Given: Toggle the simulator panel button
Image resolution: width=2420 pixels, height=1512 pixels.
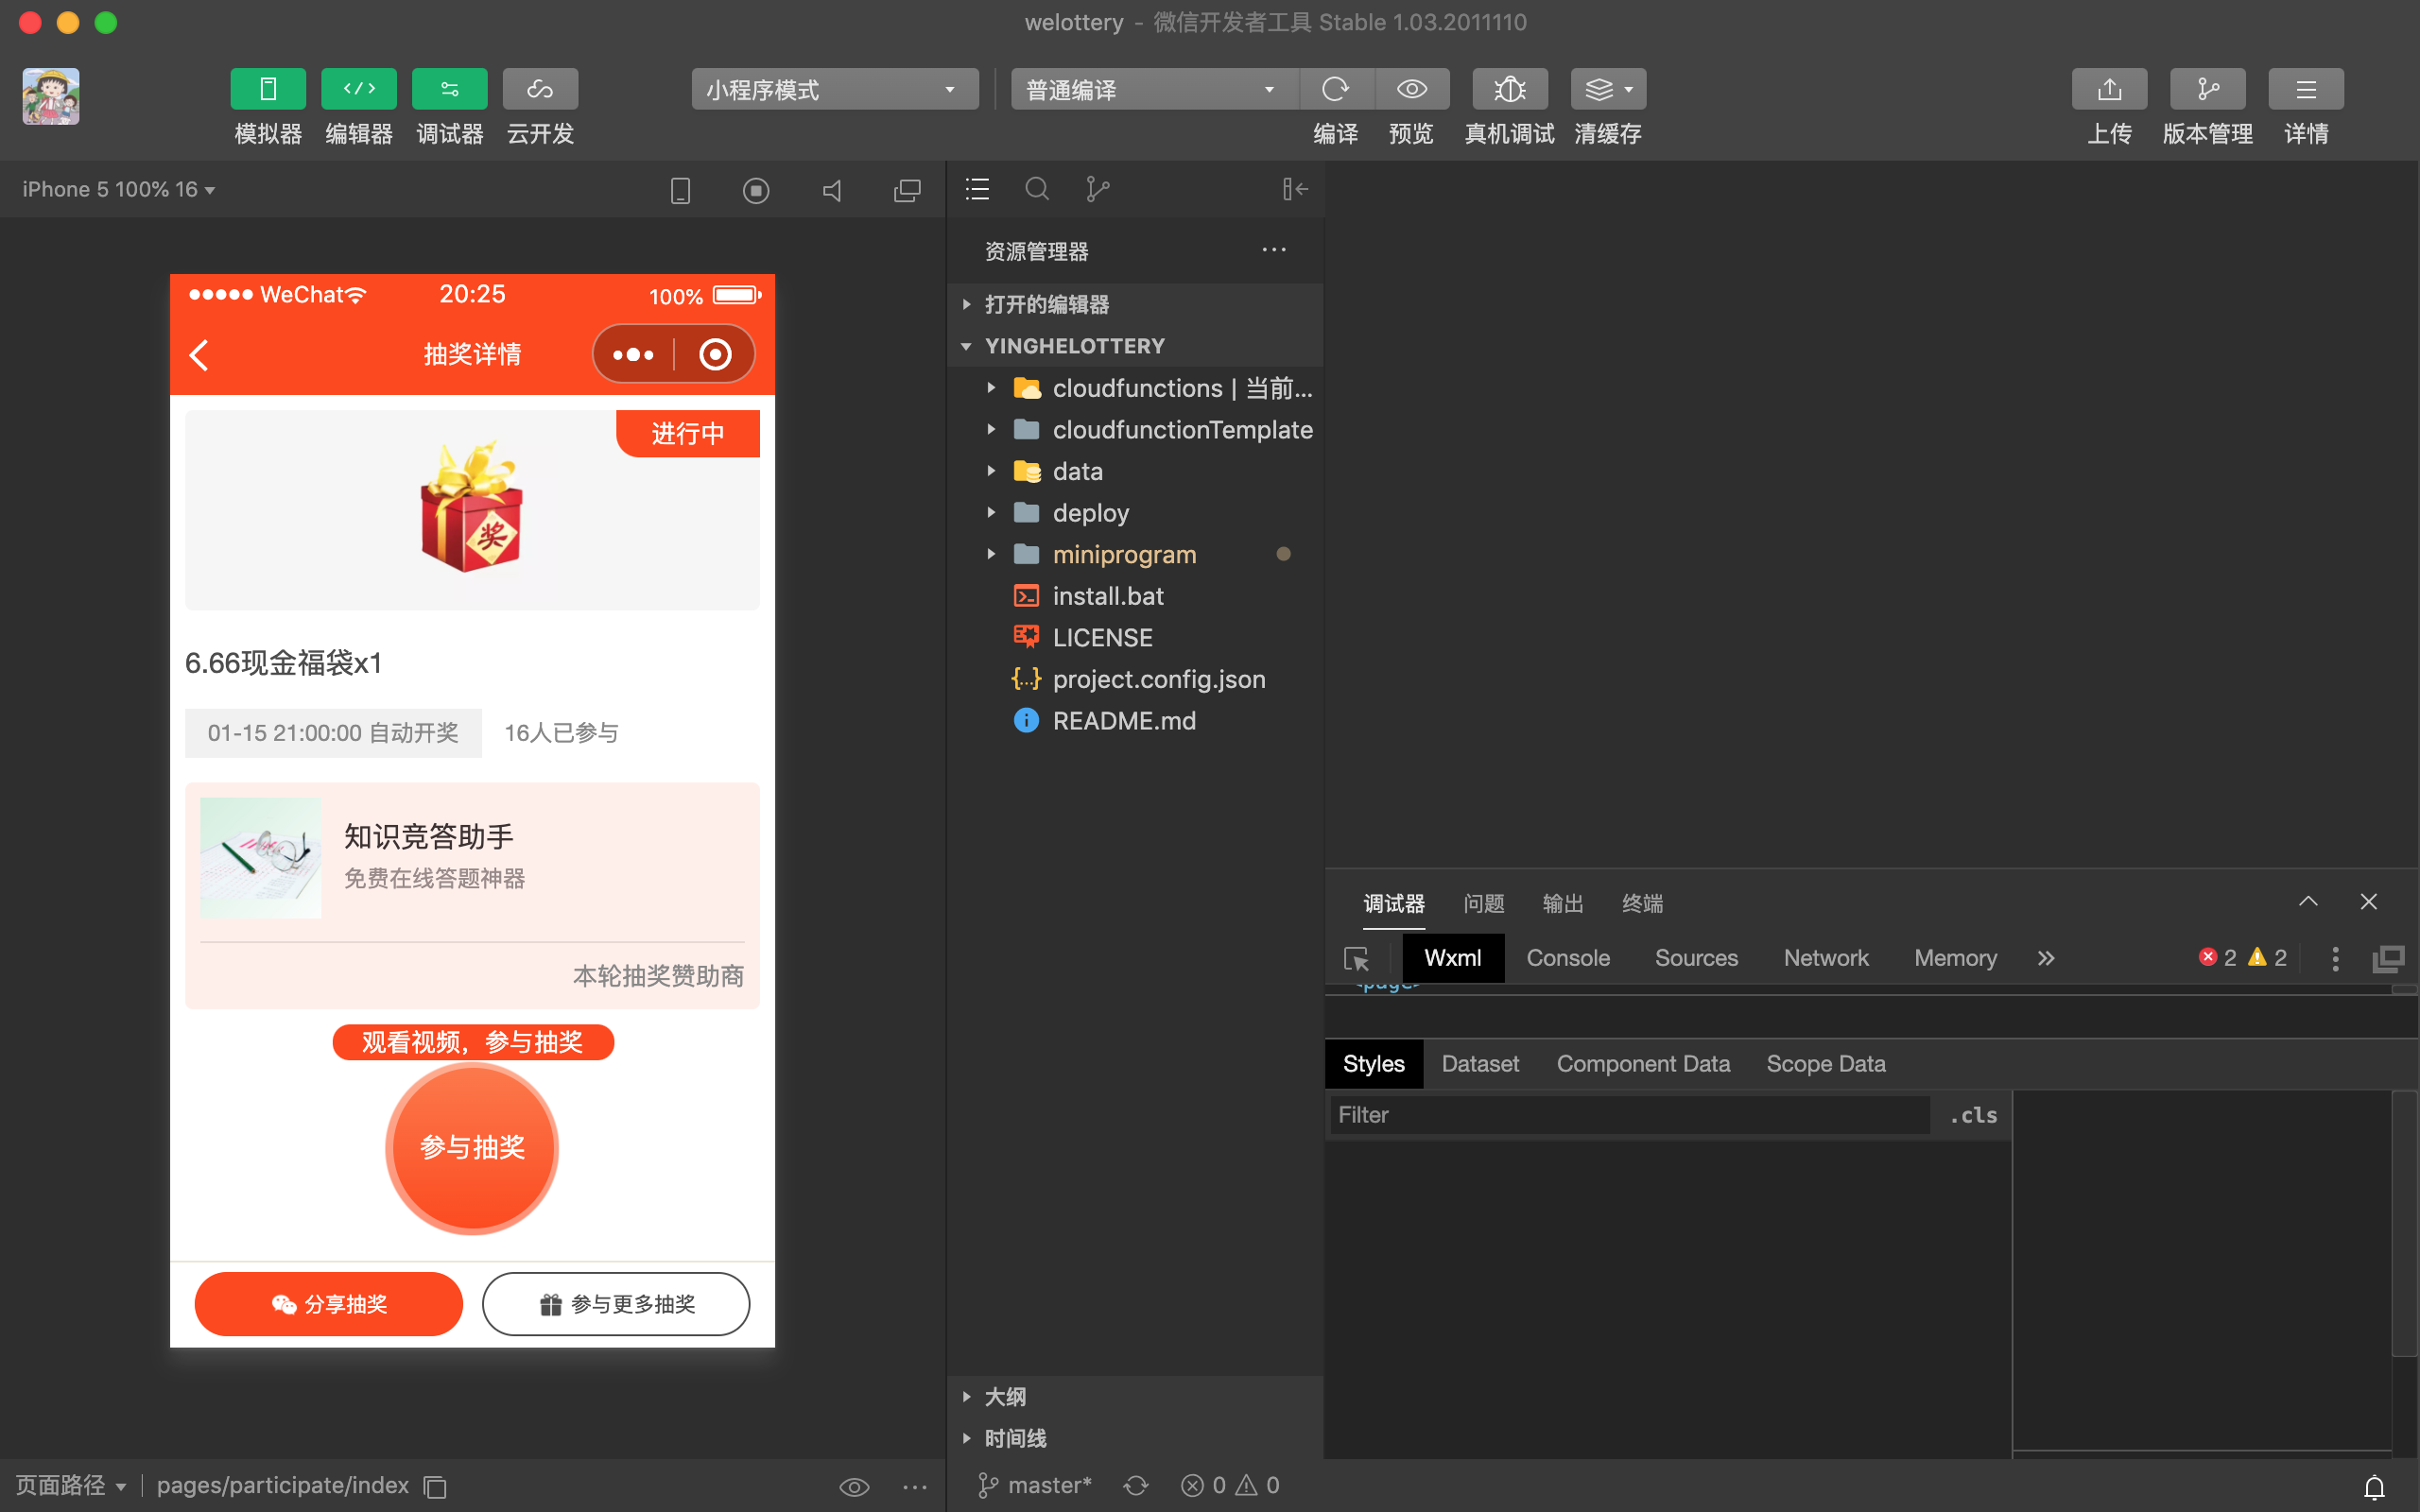Looking at the screenshot, I should click(268, 89).
